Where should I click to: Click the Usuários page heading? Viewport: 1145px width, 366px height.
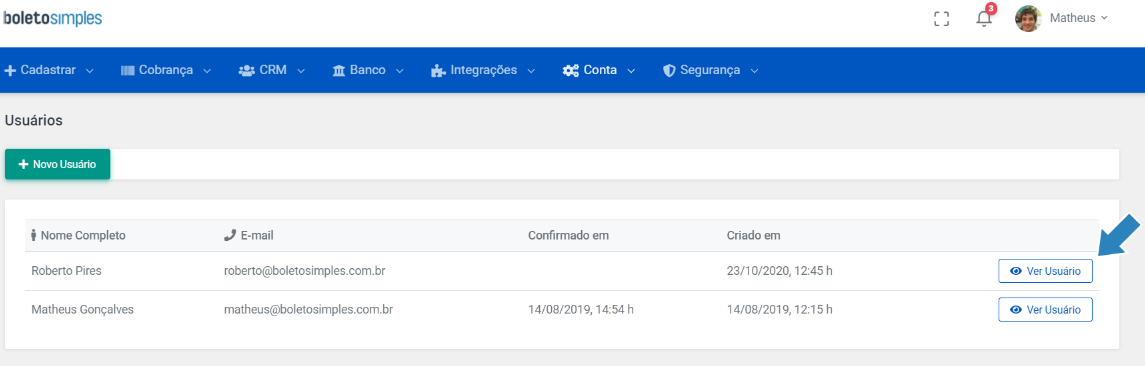pos(34,121)
